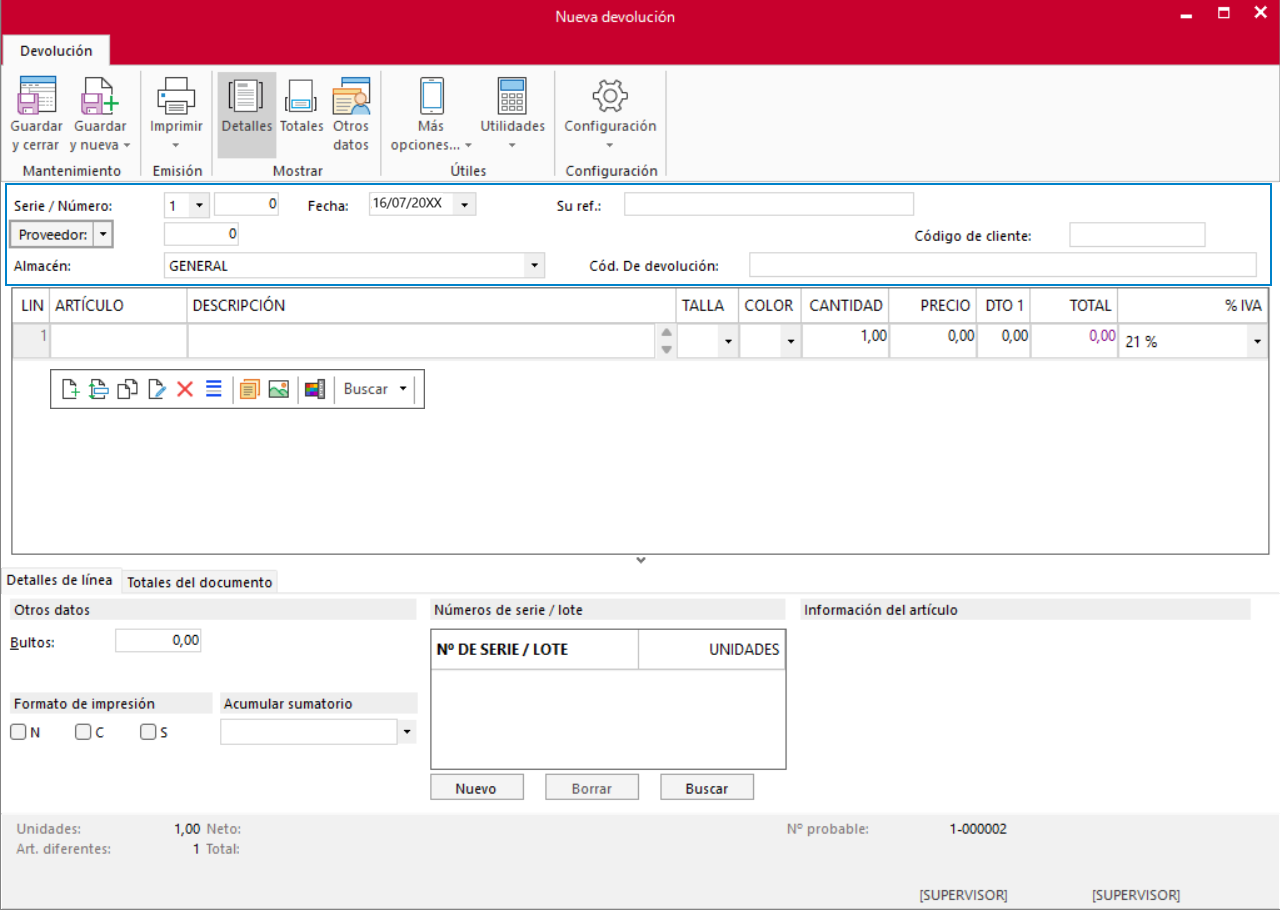Show the Totales view in the ribbon

301,106
